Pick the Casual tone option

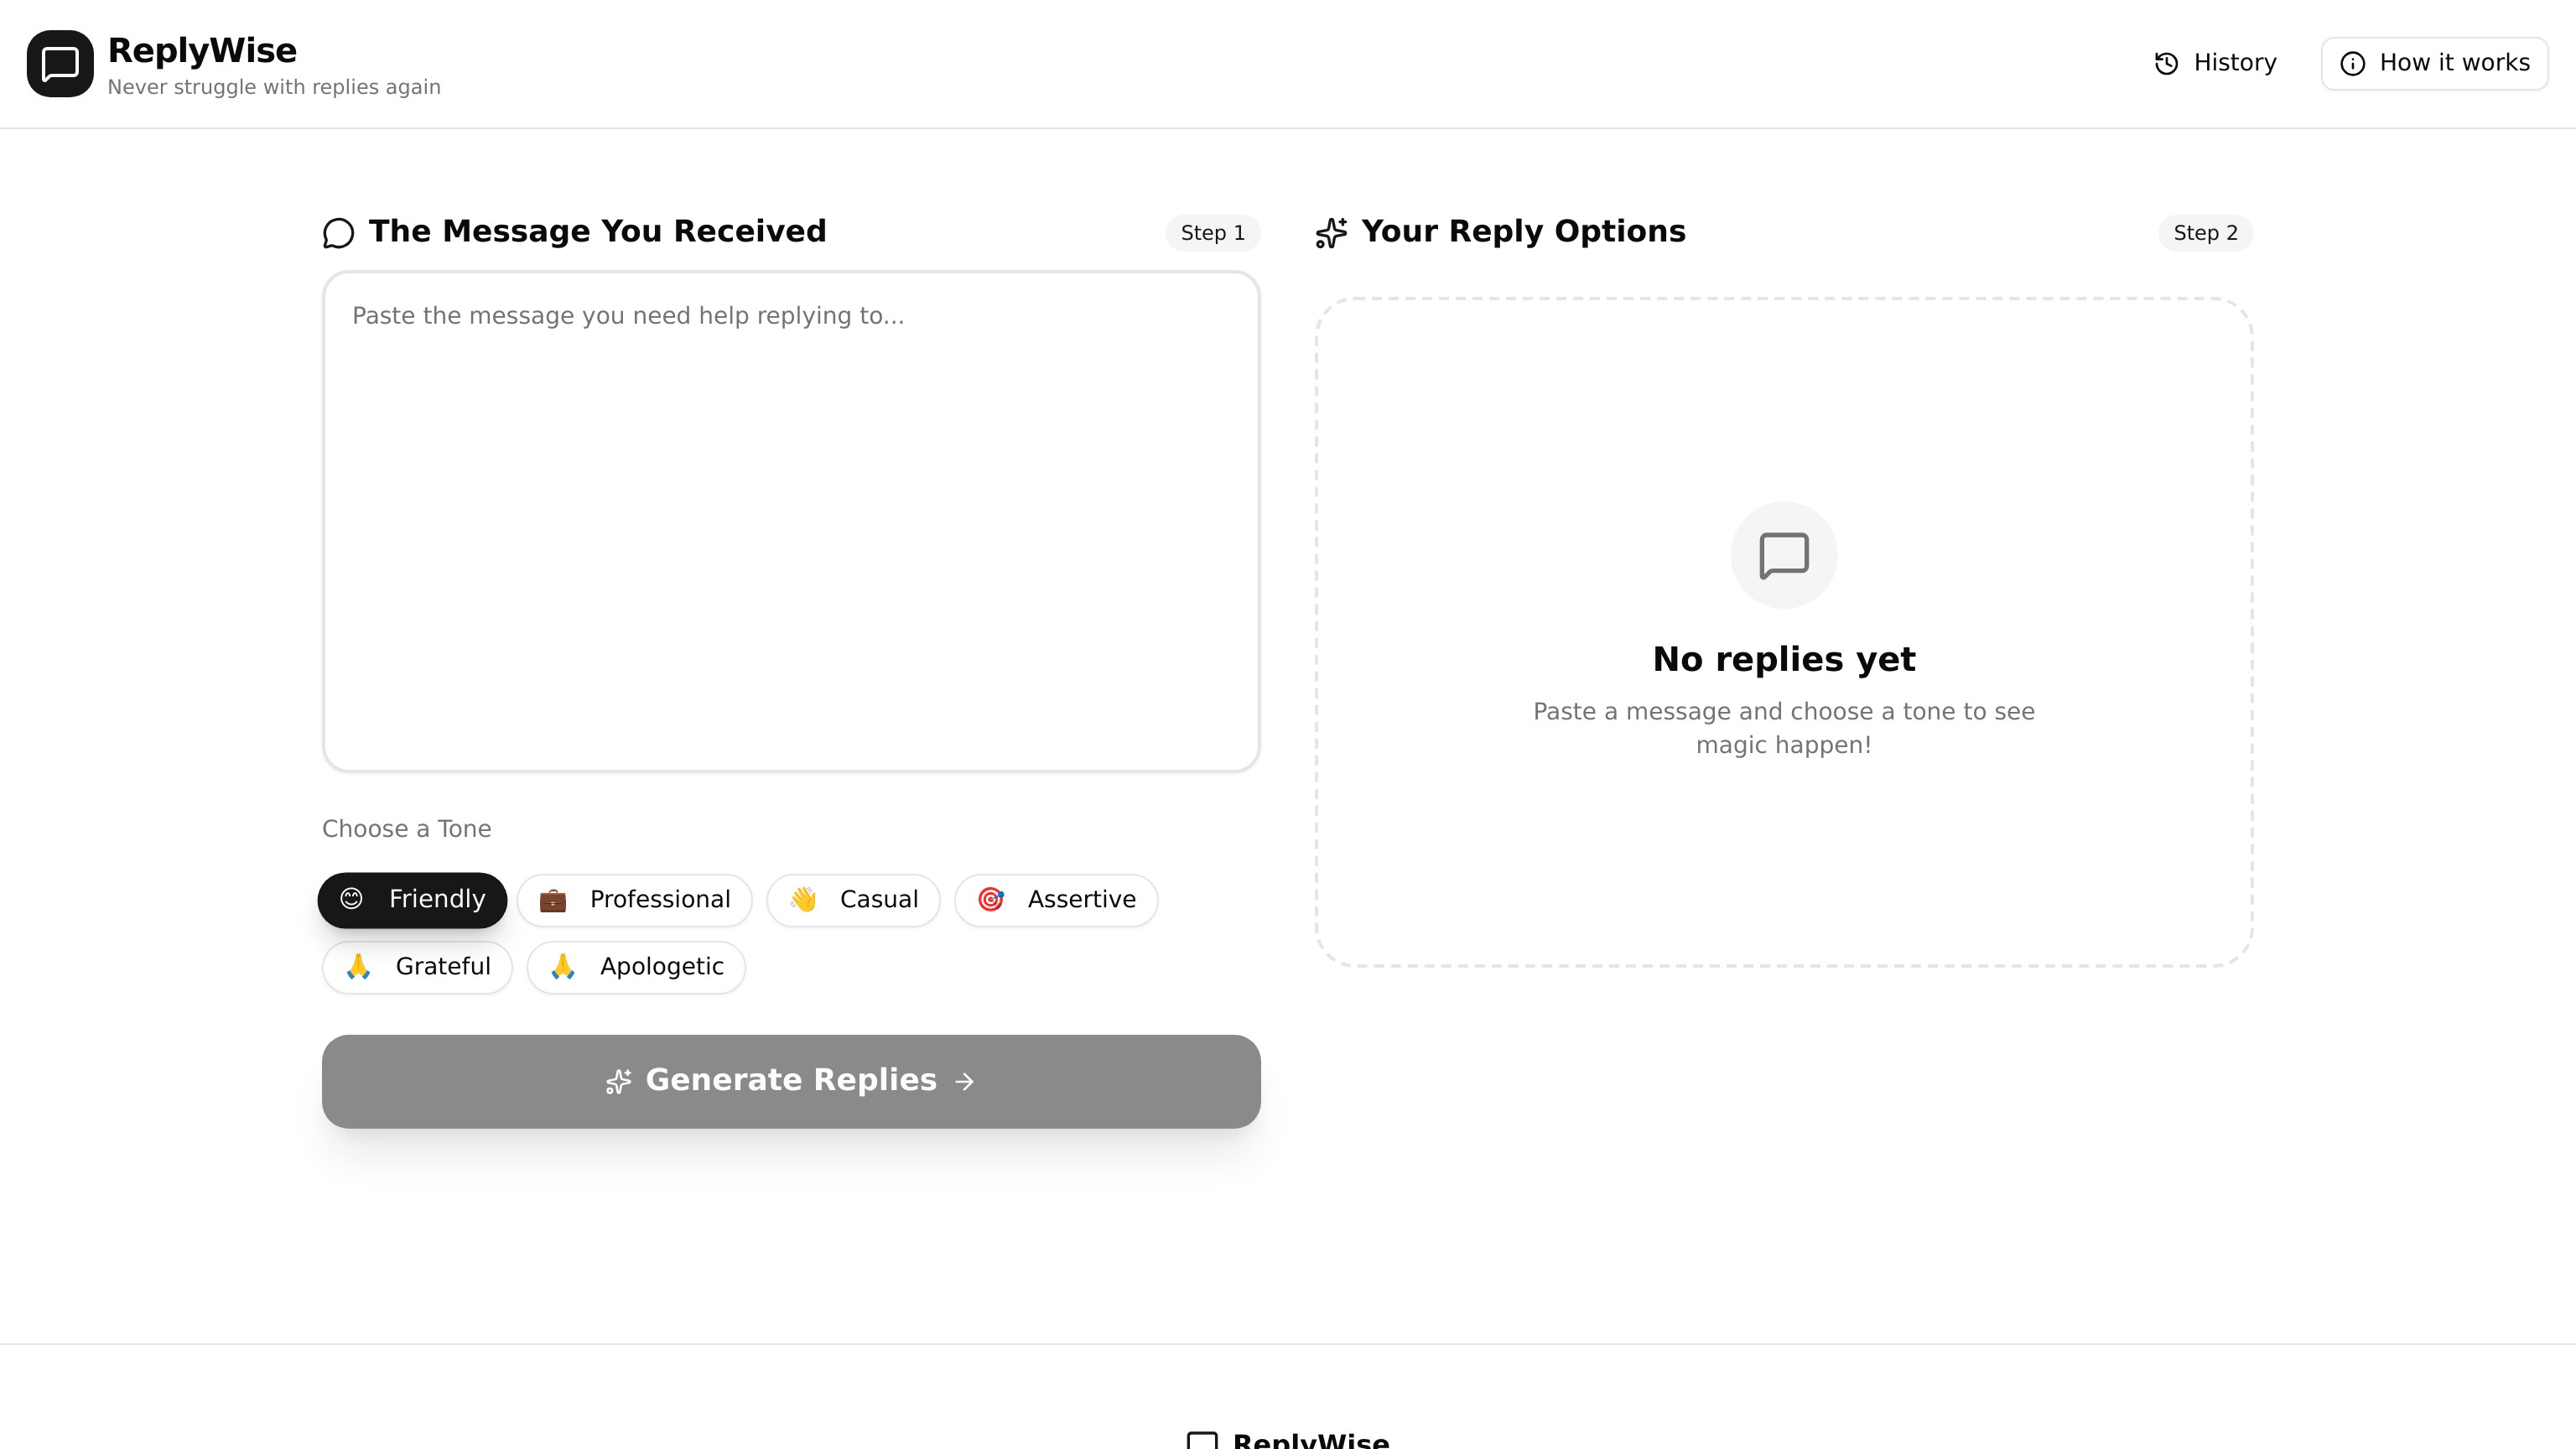click(853, 899)
